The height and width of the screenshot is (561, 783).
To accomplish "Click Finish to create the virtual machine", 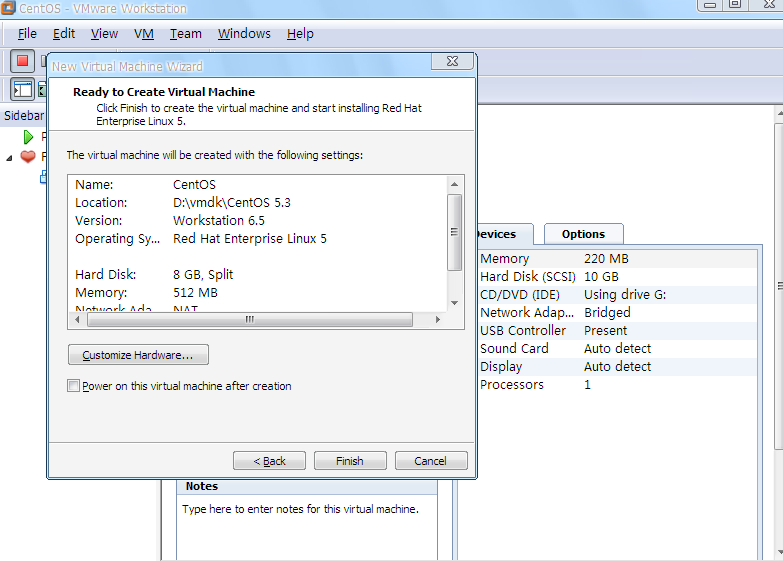I will pos(350,461).
